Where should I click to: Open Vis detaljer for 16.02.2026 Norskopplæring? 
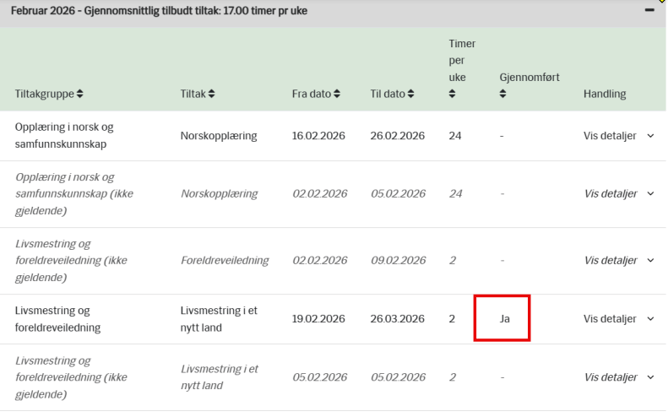coord(610,136)
